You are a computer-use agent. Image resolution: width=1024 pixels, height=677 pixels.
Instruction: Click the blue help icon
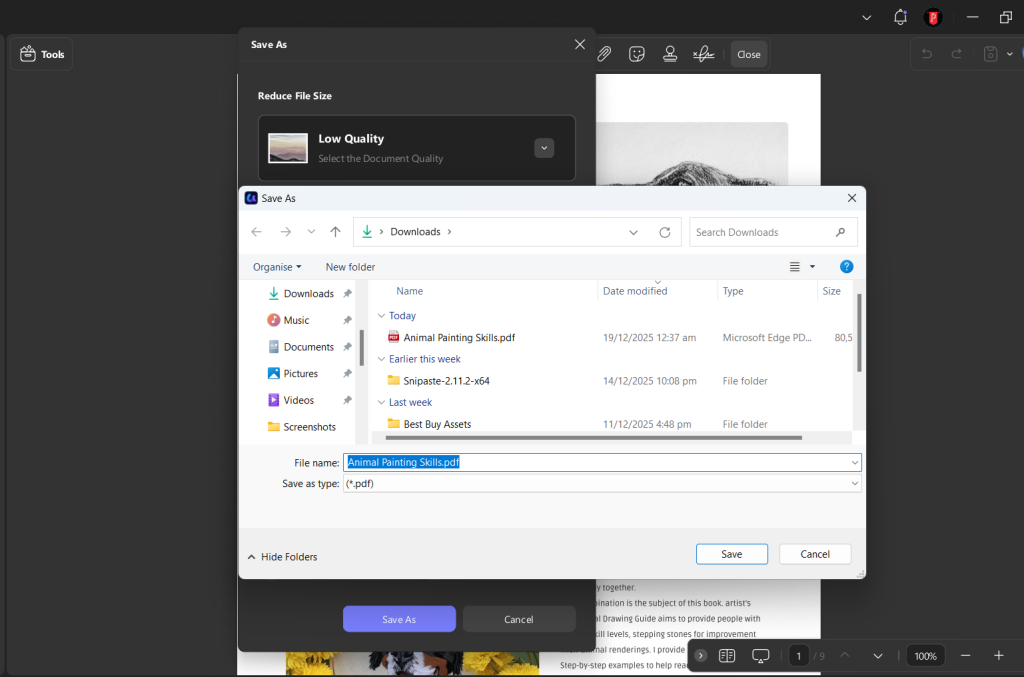pos(846,267)
